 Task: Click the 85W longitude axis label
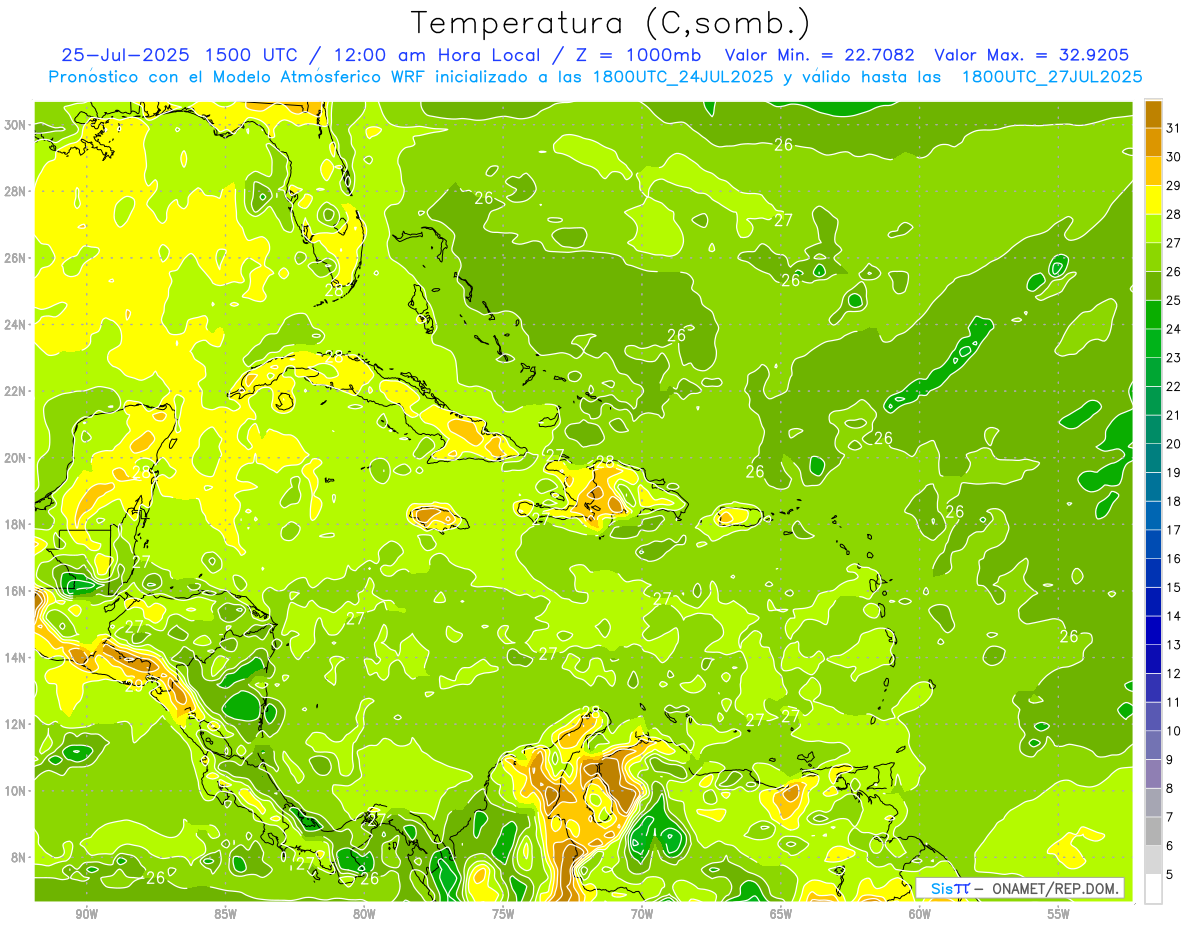point(226,913)
